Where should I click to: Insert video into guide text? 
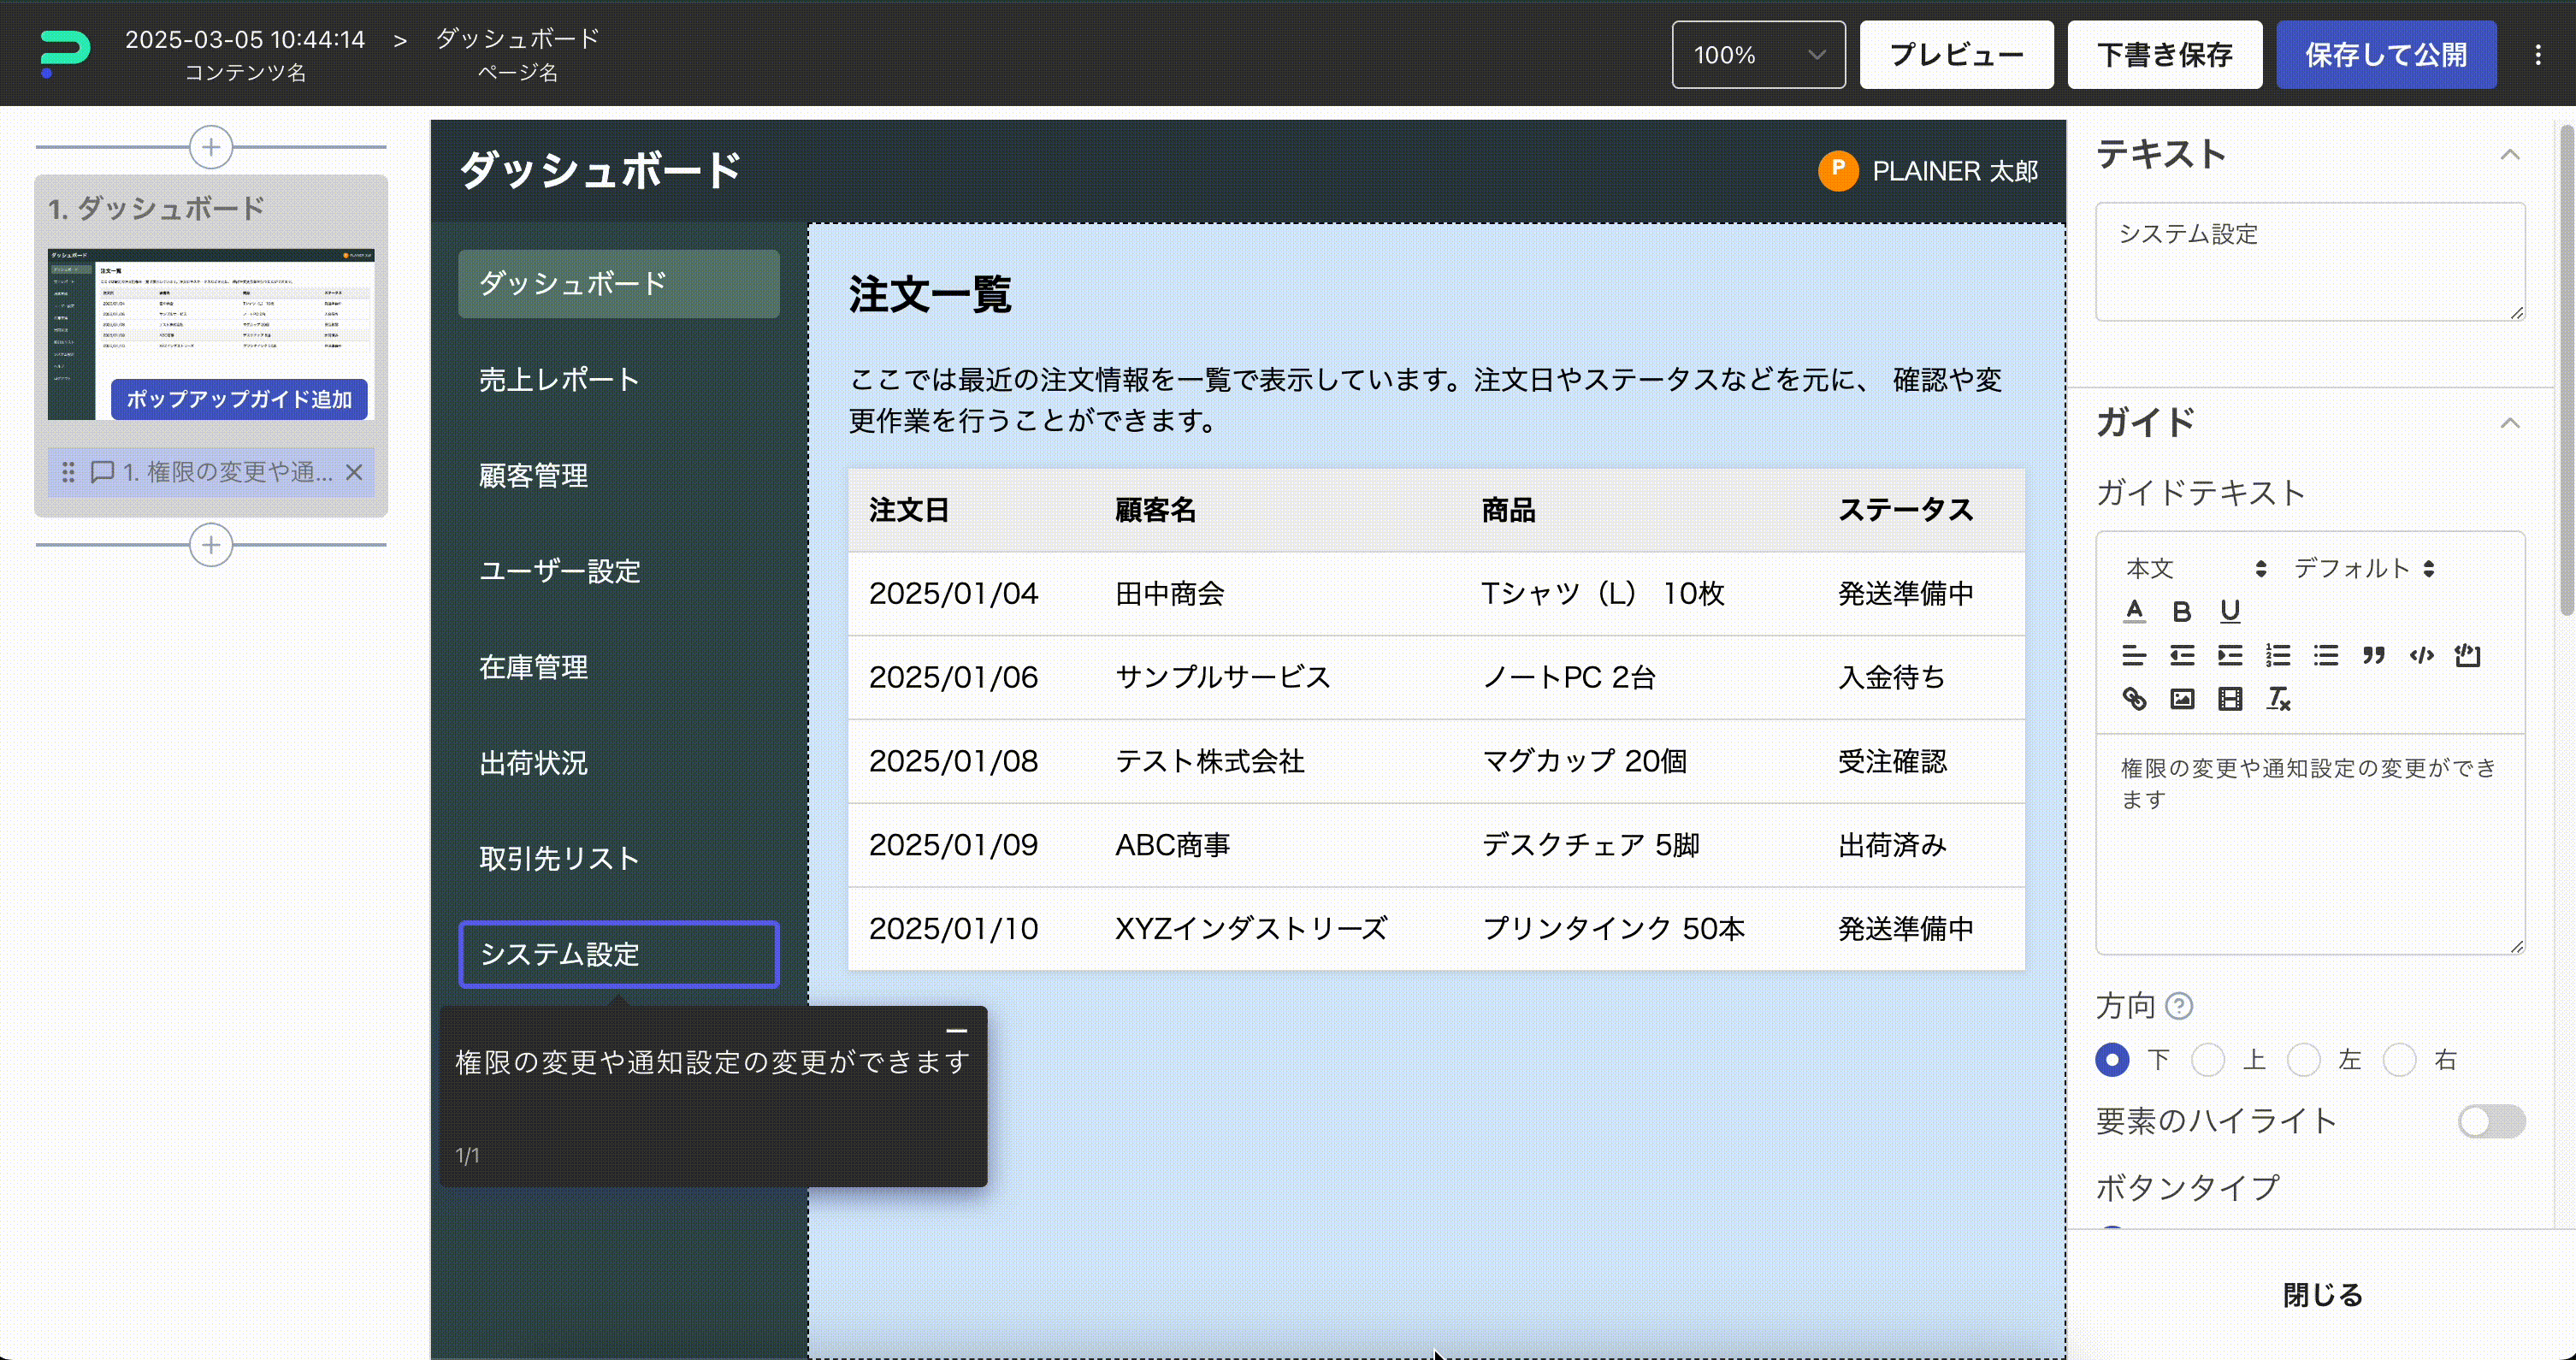2230,699
